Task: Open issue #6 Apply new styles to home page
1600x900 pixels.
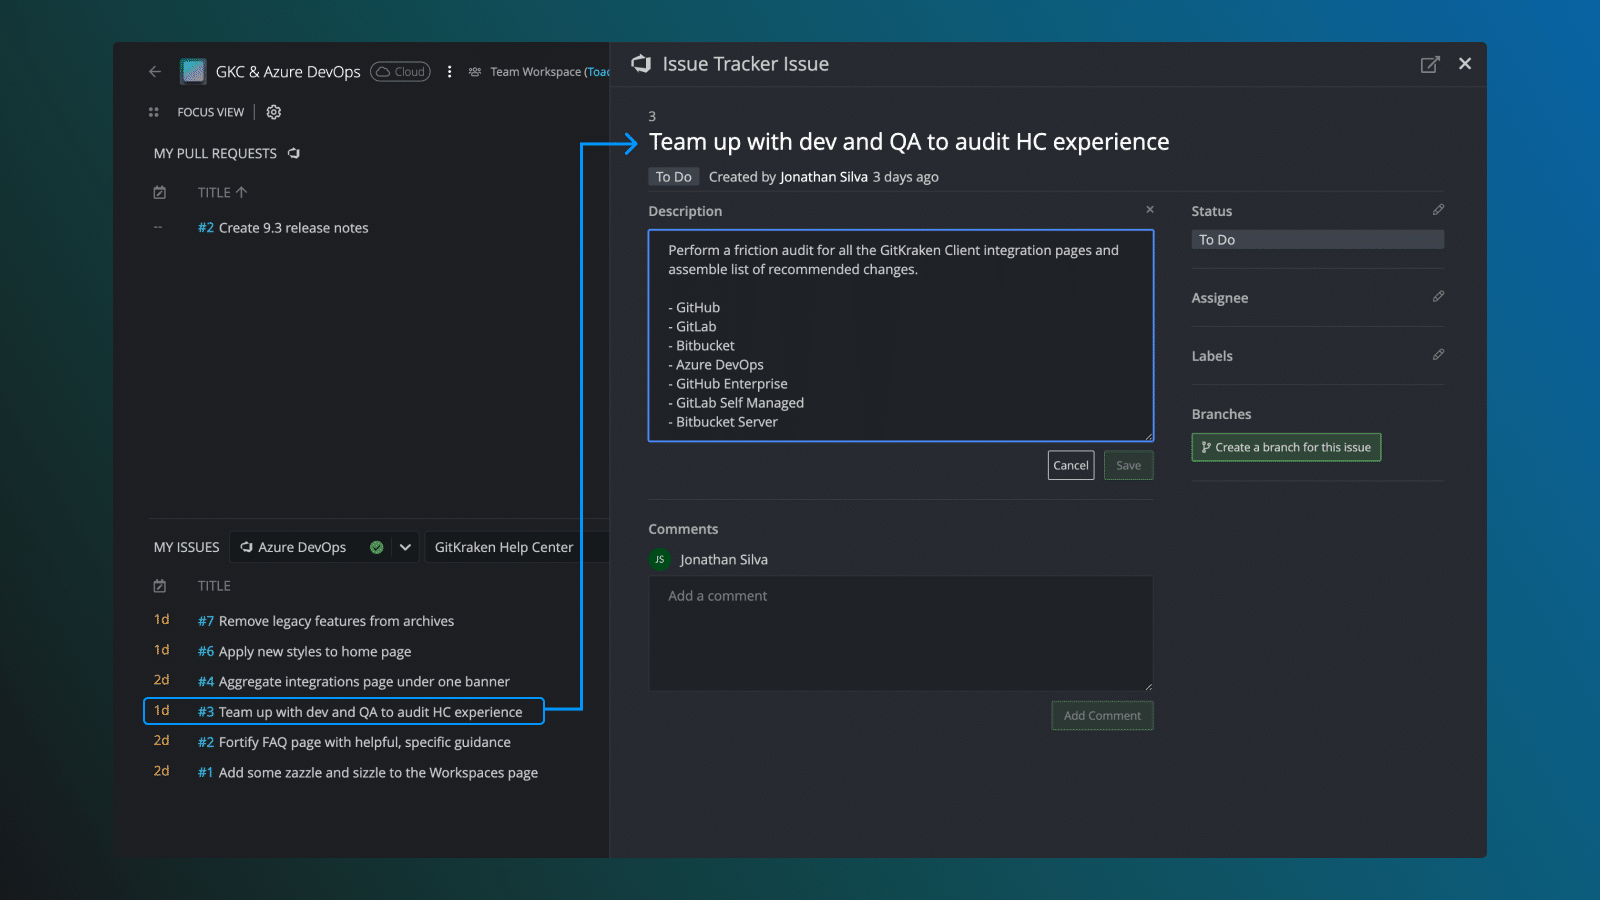Action: click(304, 651)
